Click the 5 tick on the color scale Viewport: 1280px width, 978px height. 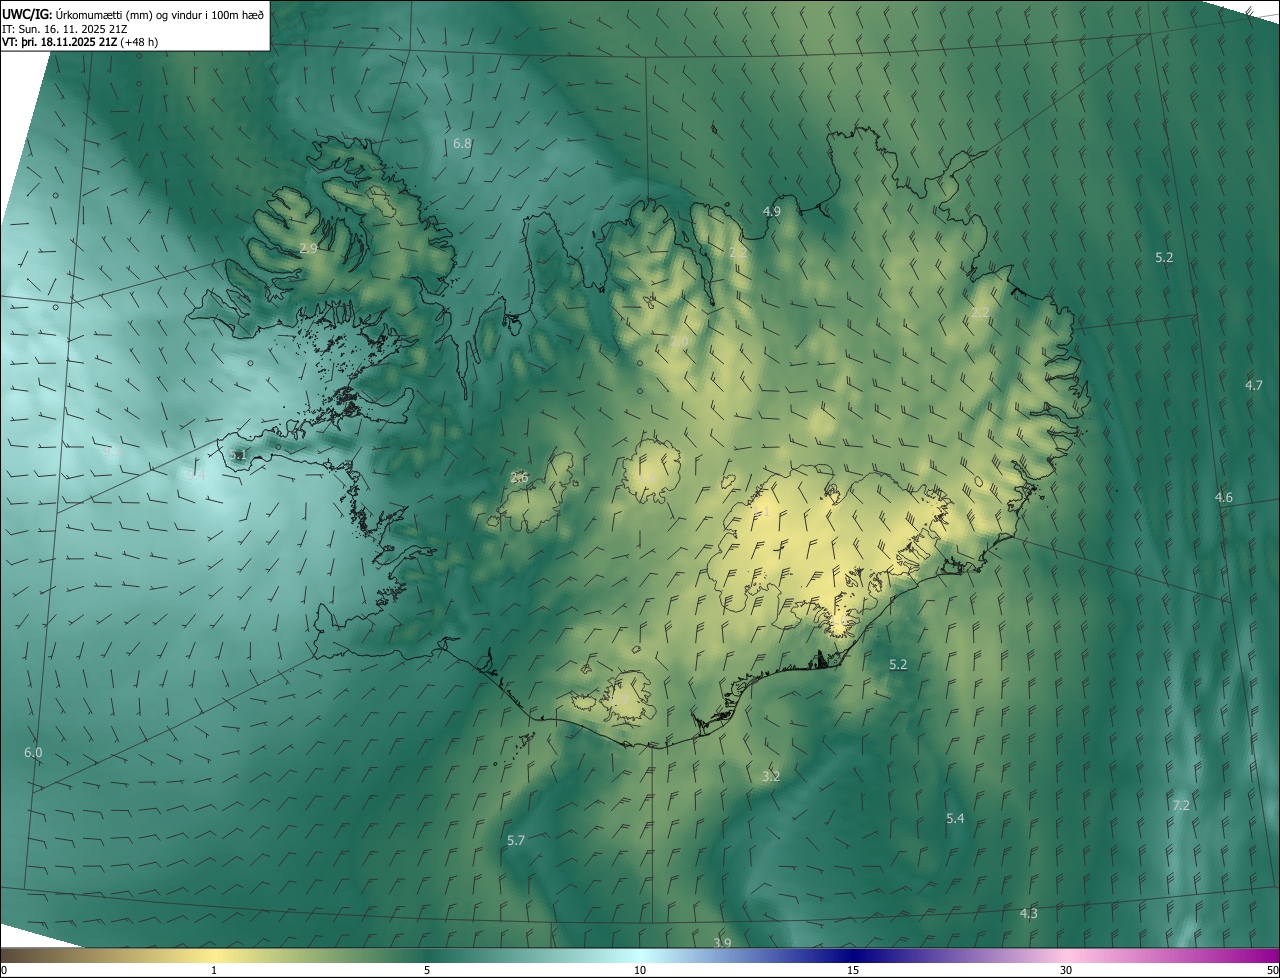click(x=427, y=970)
